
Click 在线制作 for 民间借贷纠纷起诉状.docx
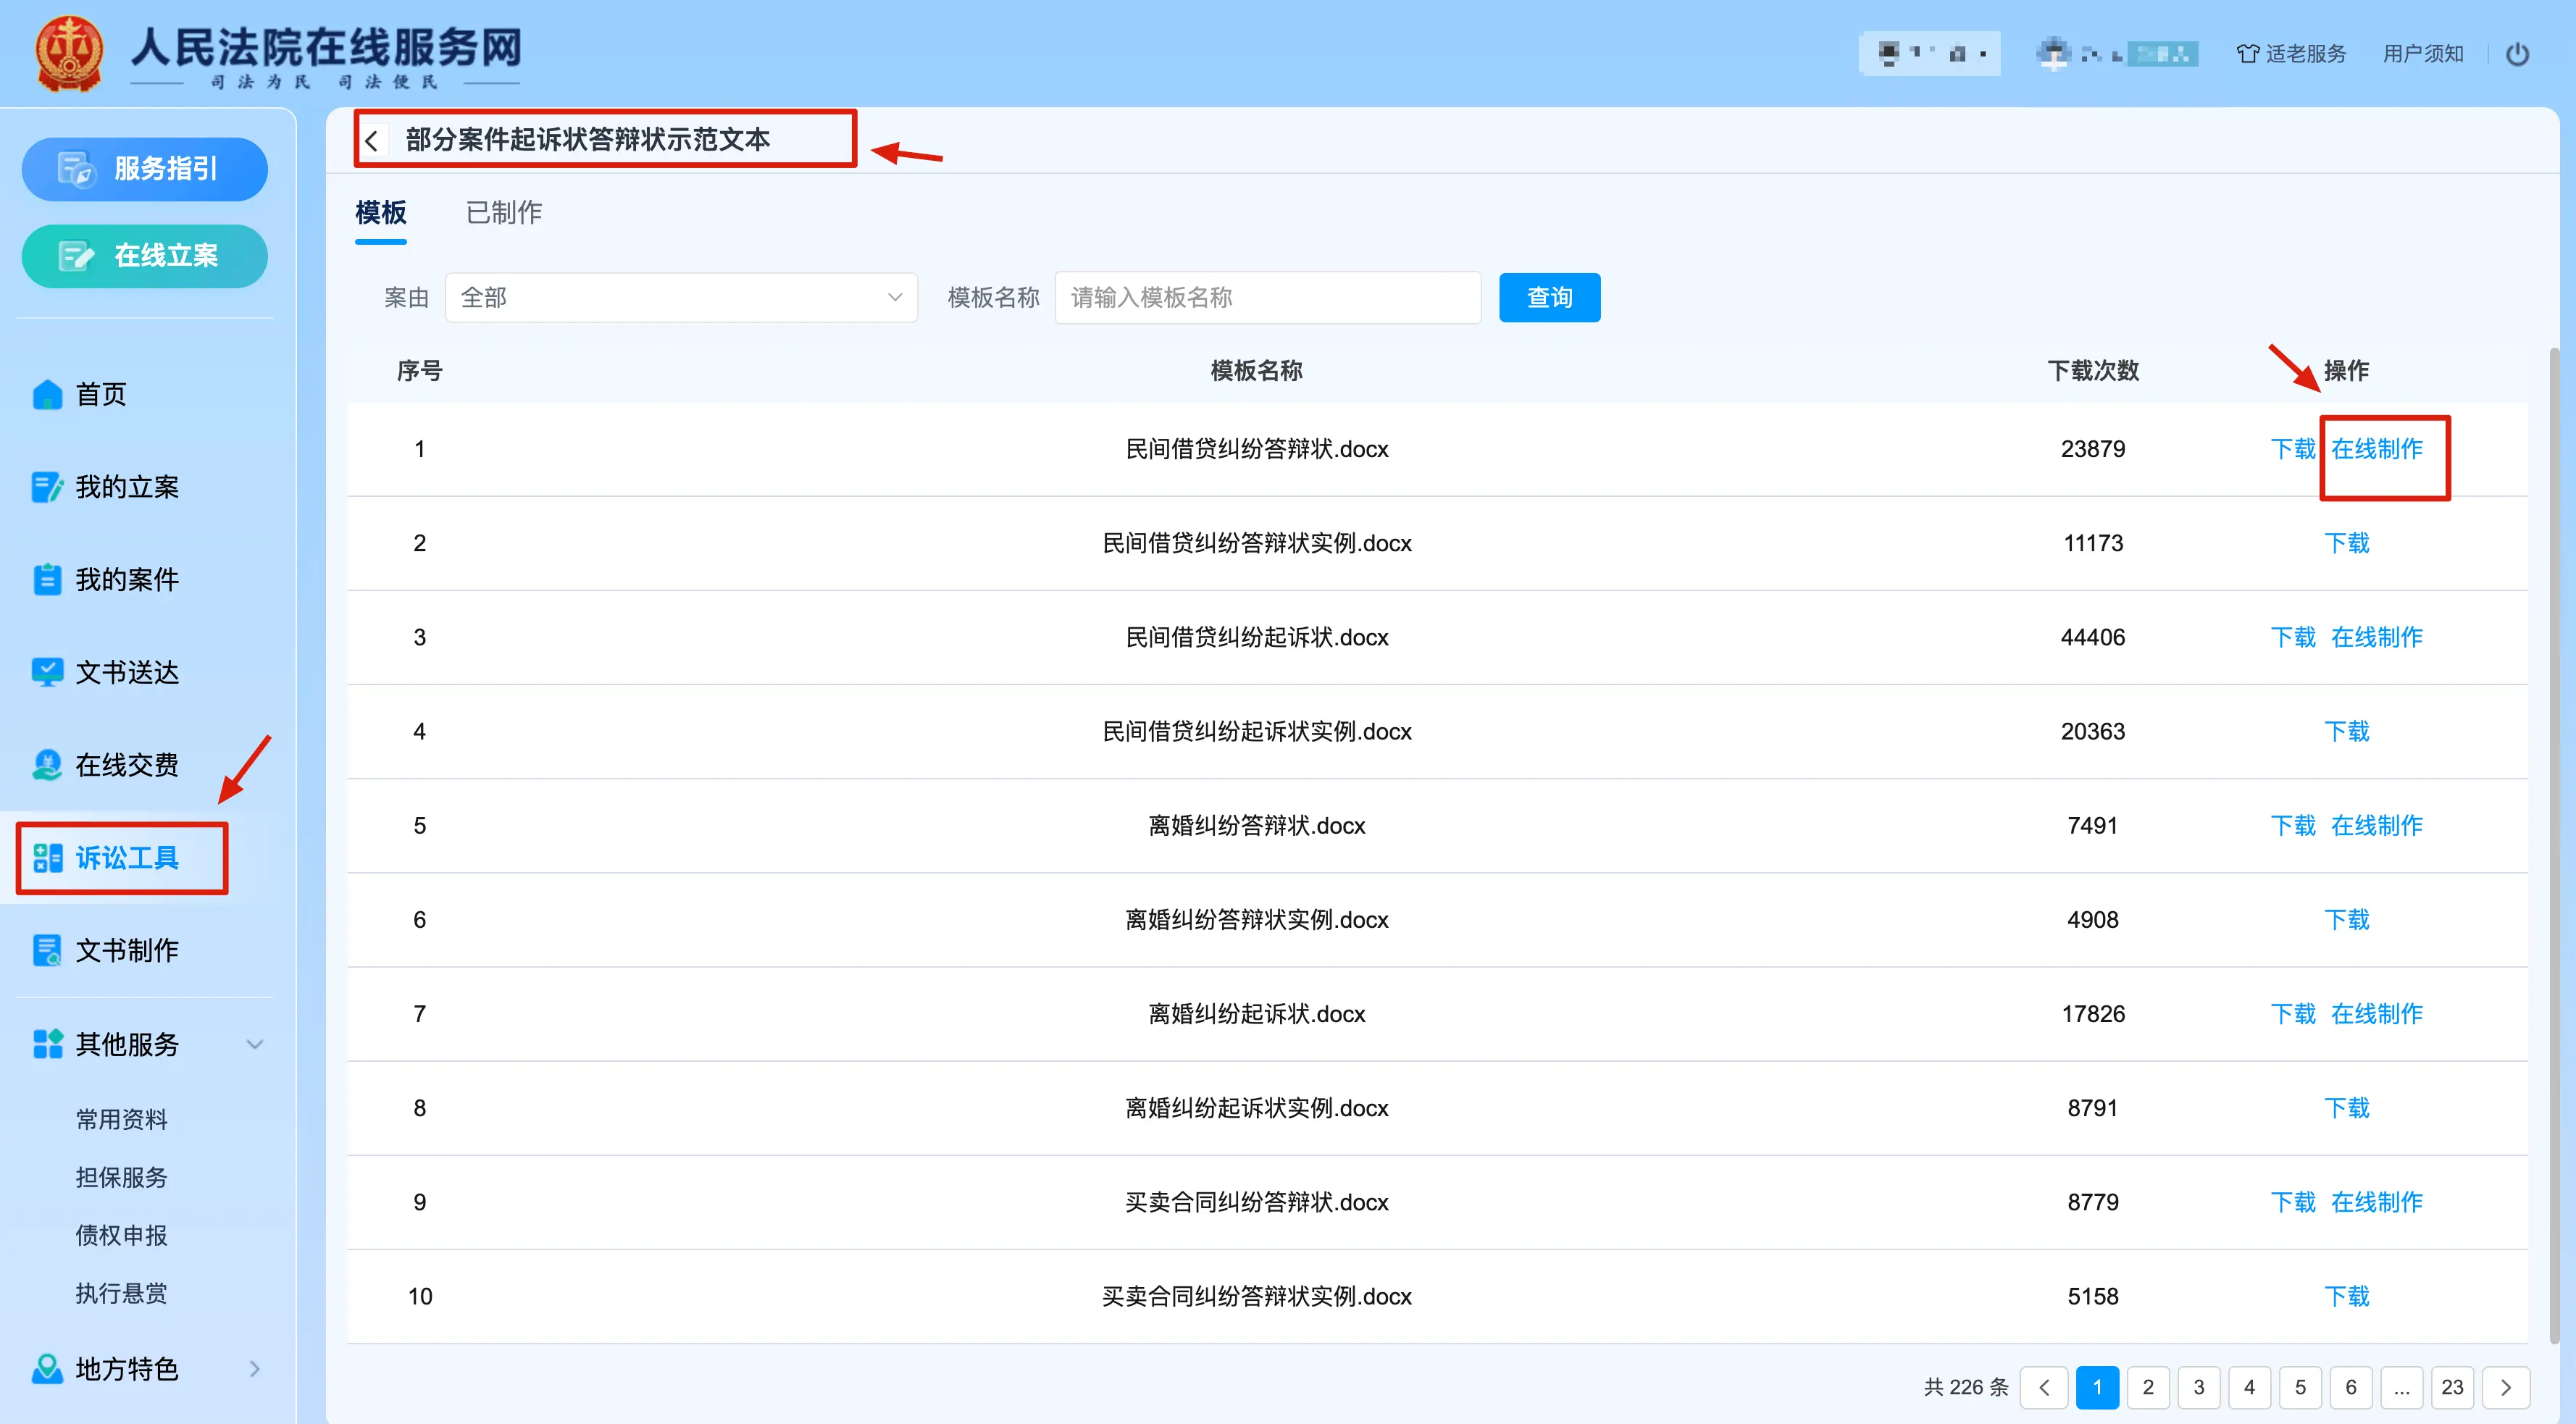coord(2376,637)
